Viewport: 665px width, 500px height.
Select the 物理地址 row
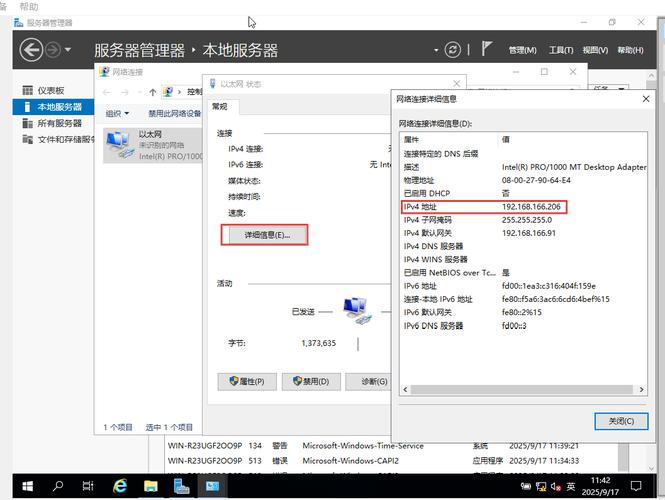[522, 180]
